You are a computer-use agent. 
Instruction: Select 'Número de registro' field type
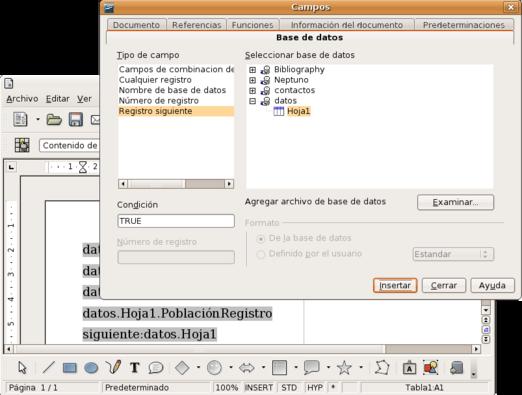click(x=159, y=101)
